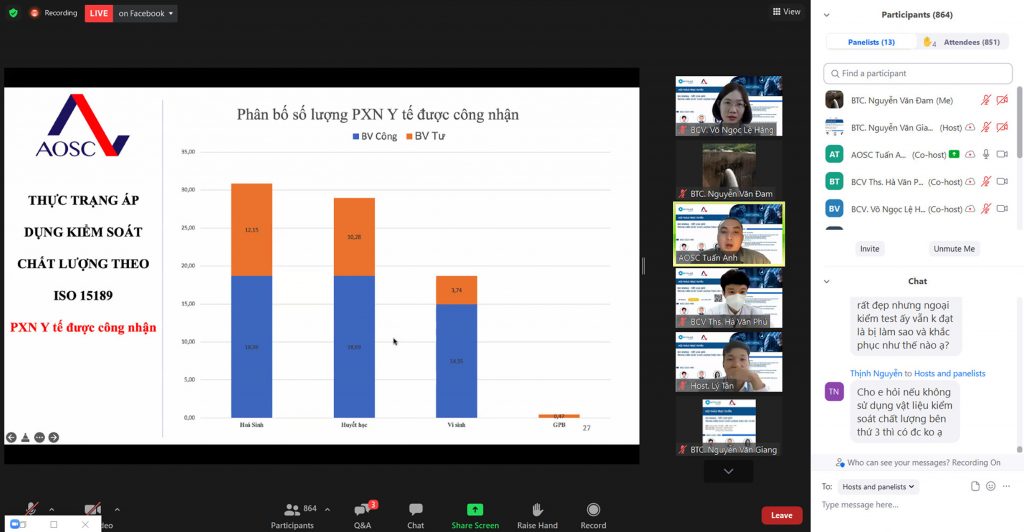Raise Hand using toolbar icon
Viewport: 1024px width, 532px height.
pos(537,509)
